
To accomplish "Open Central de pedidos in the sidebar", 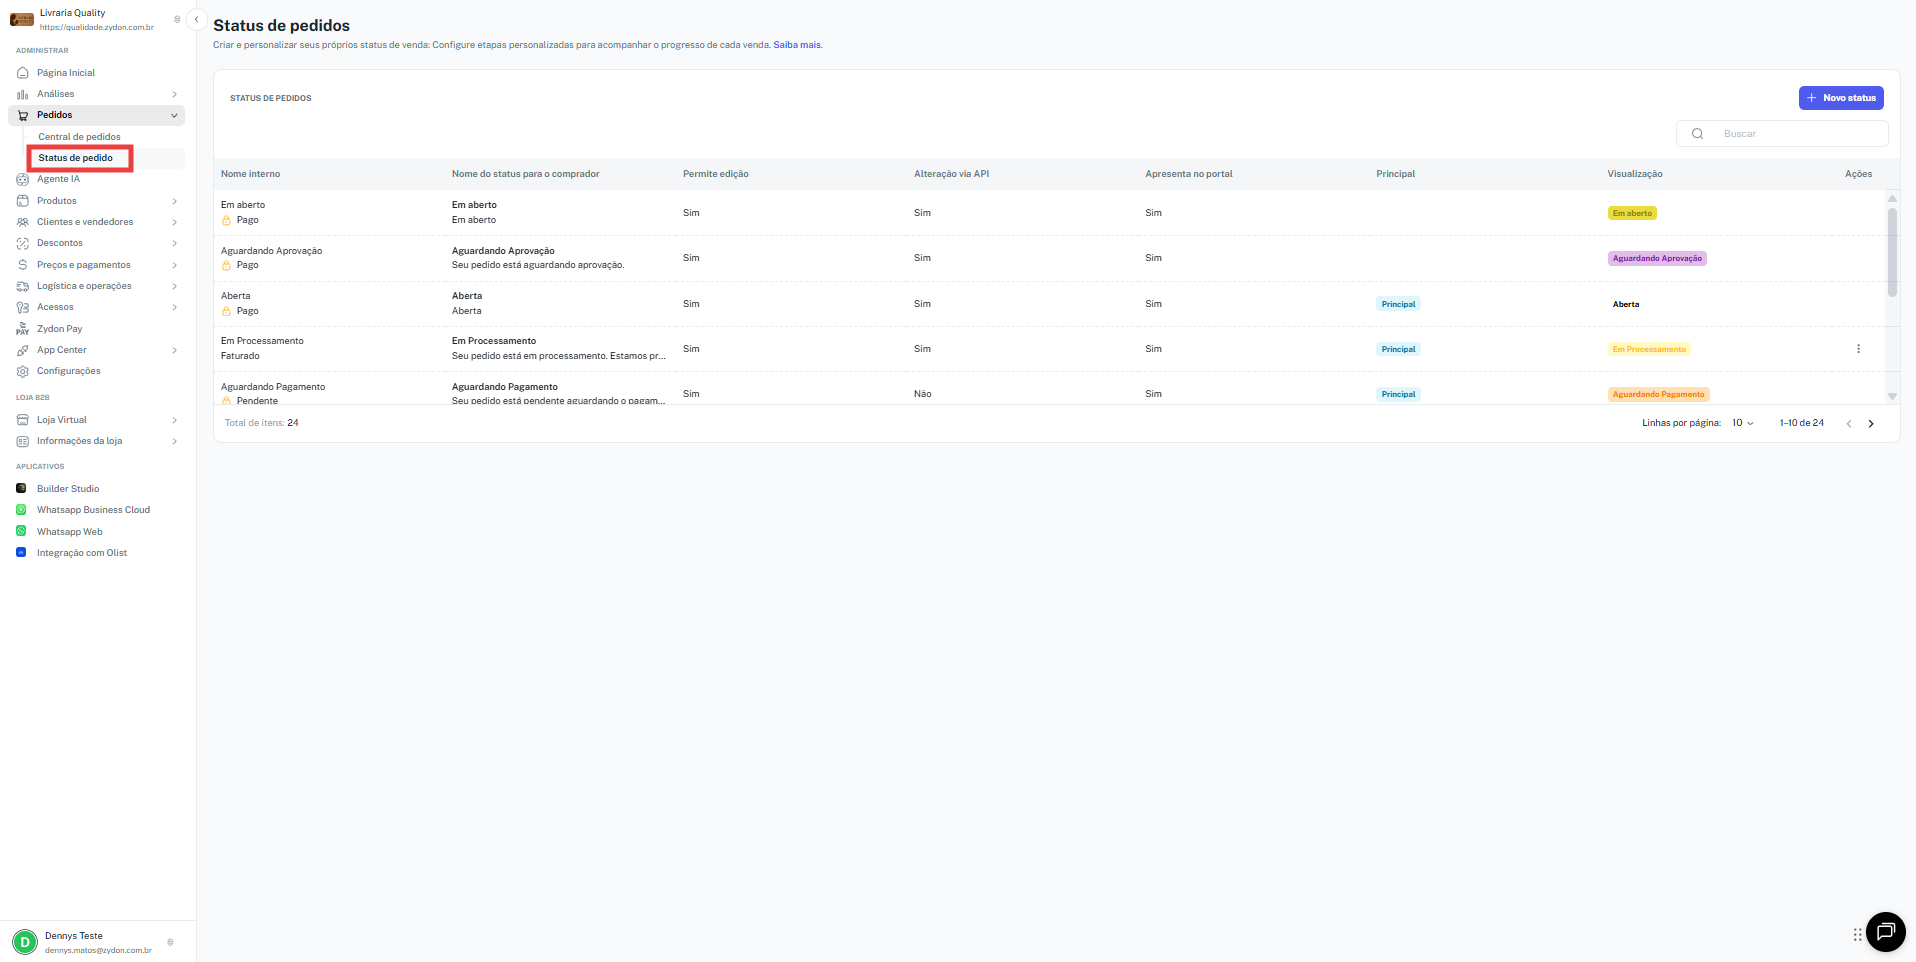I will pos(79,137).
